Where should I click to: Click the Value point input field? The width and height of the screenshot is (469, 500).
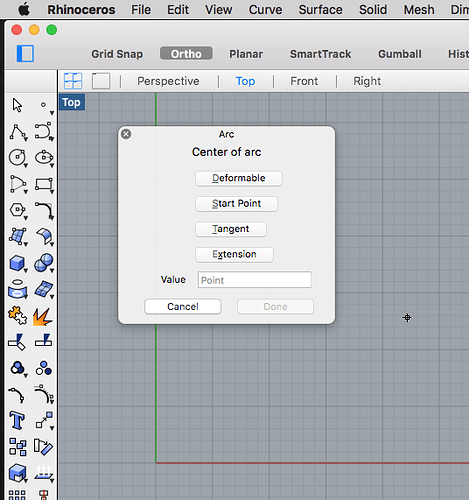click(x=255, y=280)
